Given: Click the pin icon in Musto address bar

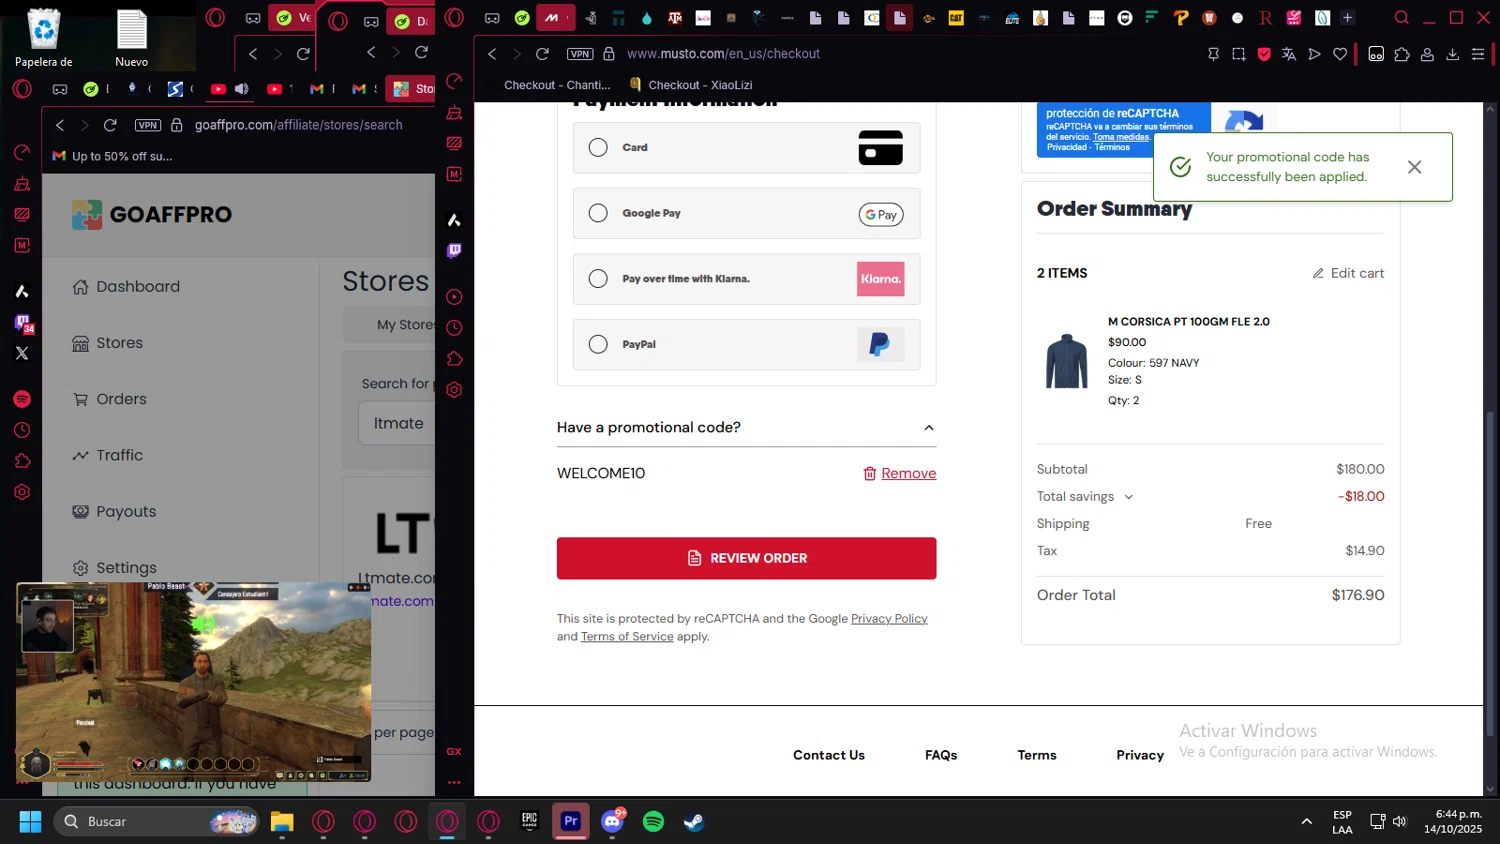Looking at the screenshot, I should click(x=1213, y=54).
